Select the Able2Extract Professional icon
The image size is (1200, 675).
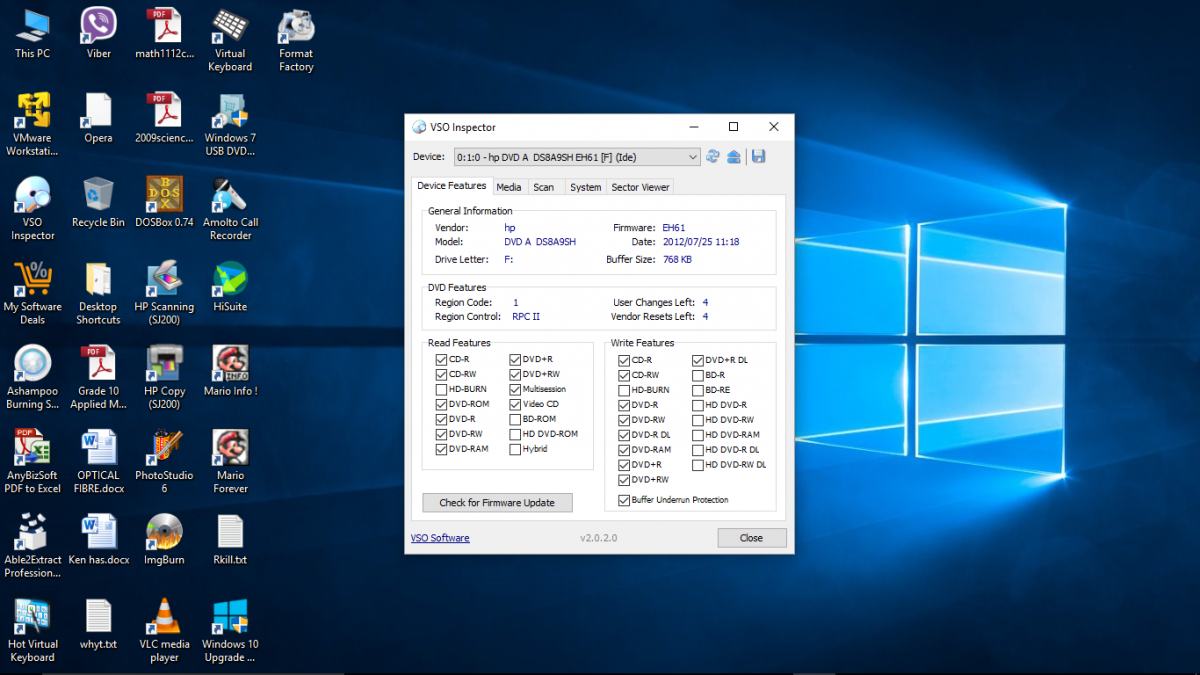[x=32, y=546]
